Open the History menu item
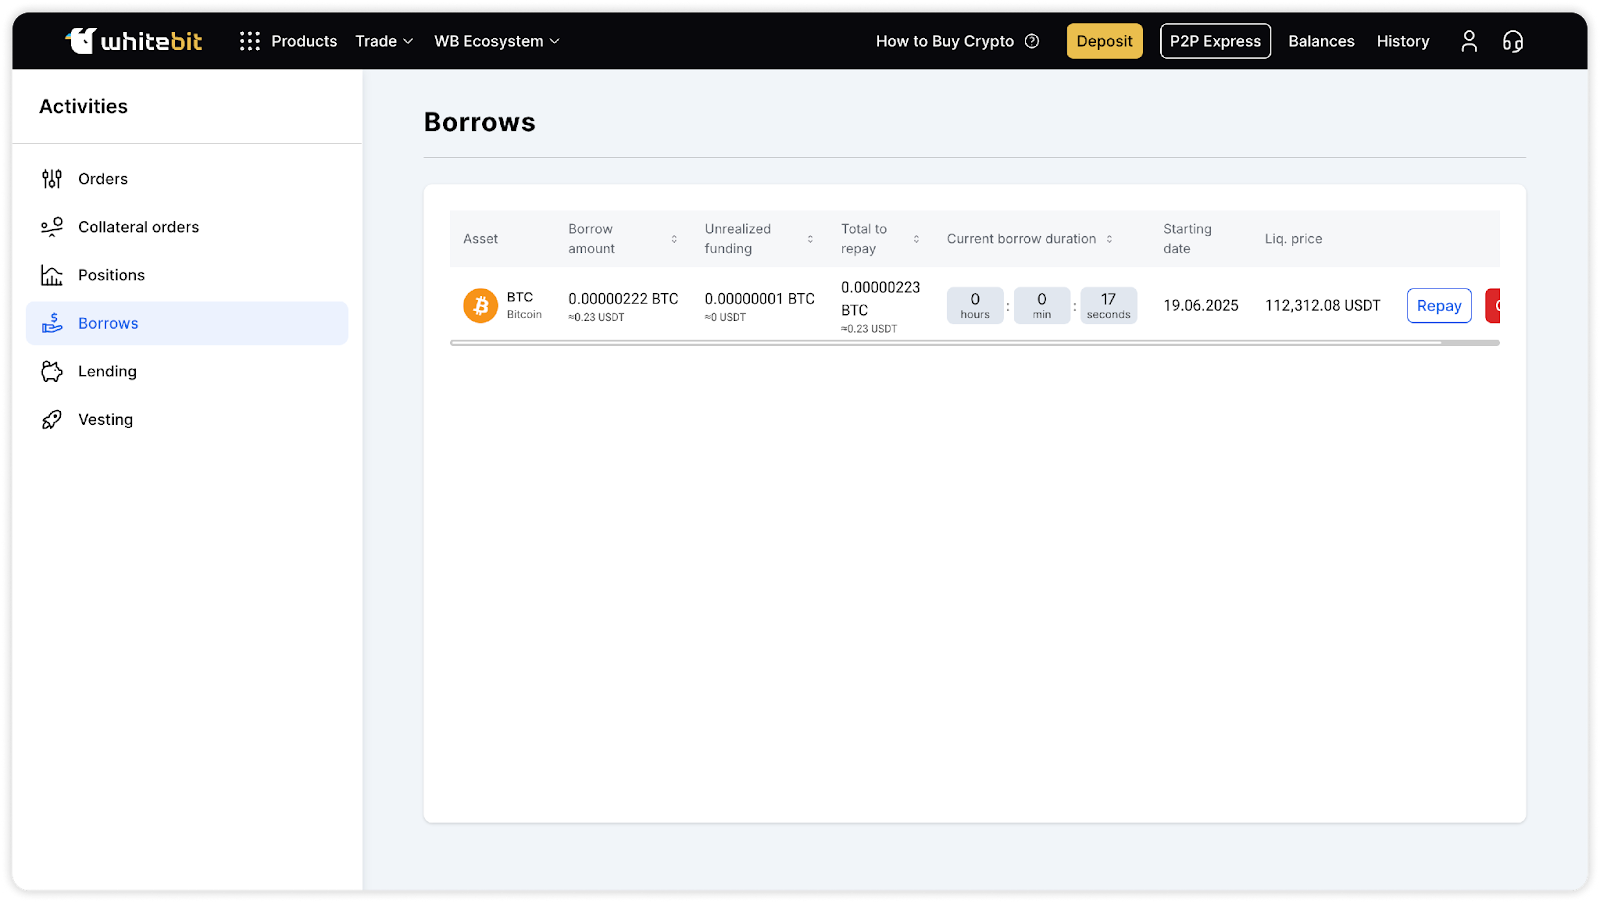 pyautogui.click(x=1402, y=41)
